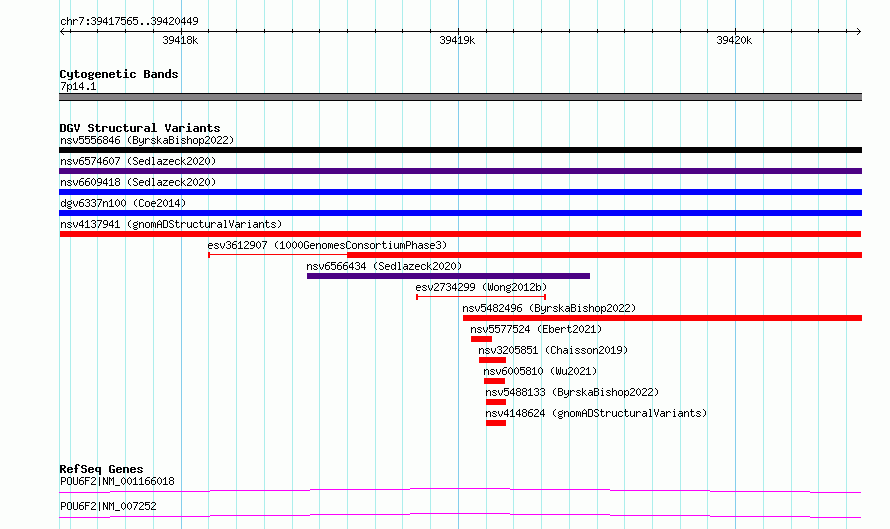The height and width of the screenshot is (529, 890).
Task: Open nsv6566434 (Sedlazeck2020) label
Action: click(x=384, y=266)
